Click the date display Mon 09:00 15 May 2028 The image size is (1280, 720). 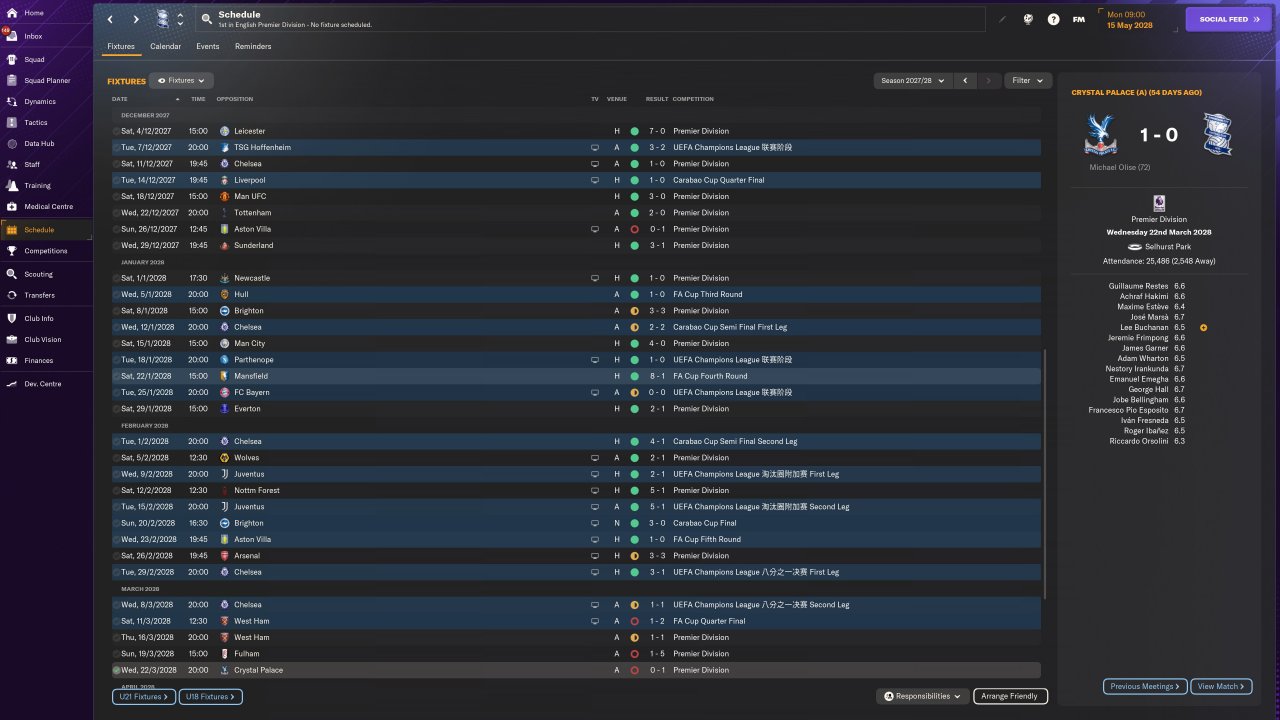[x=1137, y=19]
